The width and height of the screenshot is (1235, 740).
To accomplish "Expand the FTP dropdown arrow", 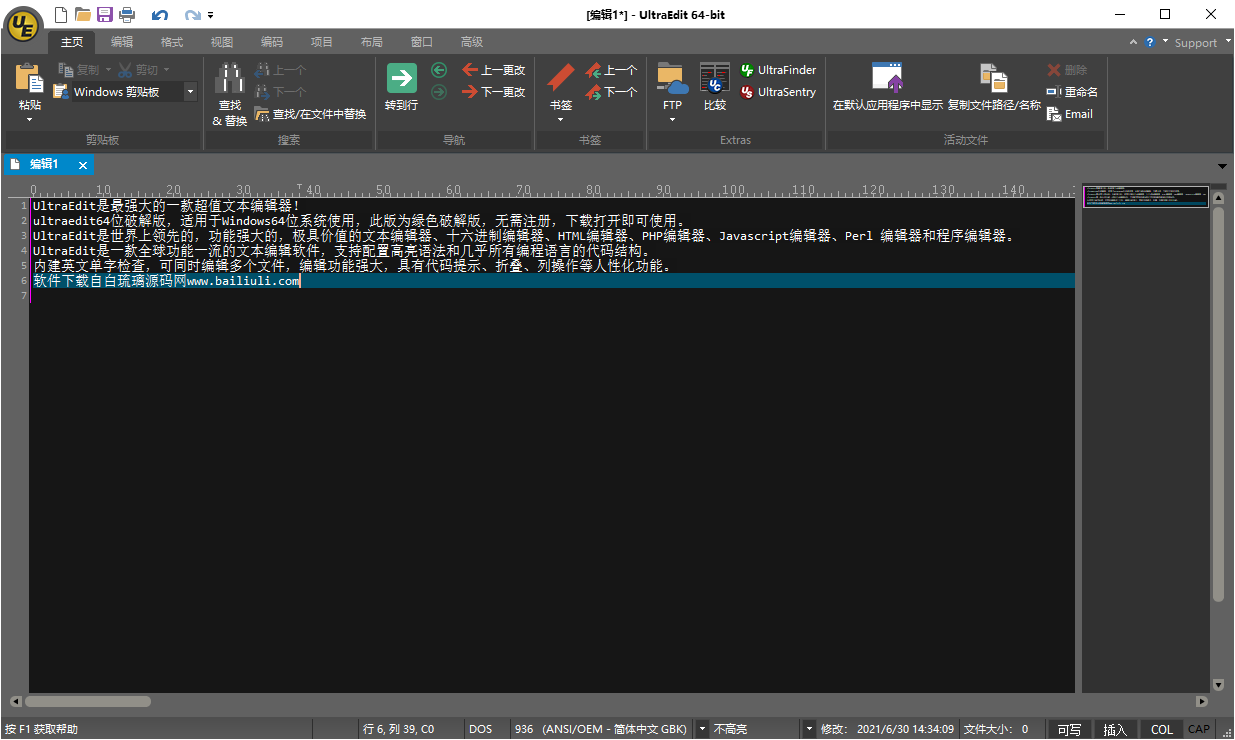I will pos(672,120).
